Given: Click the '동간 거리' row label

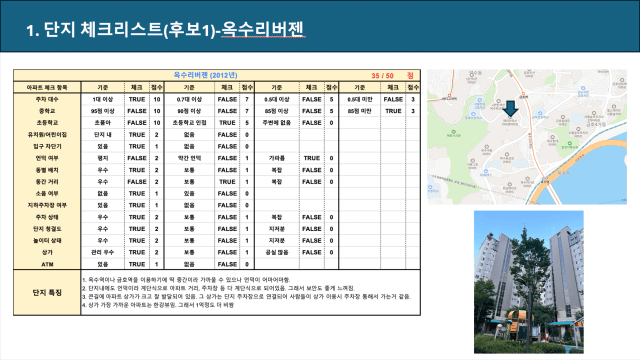Looking at the screenshot, I should tap(47, 182).
